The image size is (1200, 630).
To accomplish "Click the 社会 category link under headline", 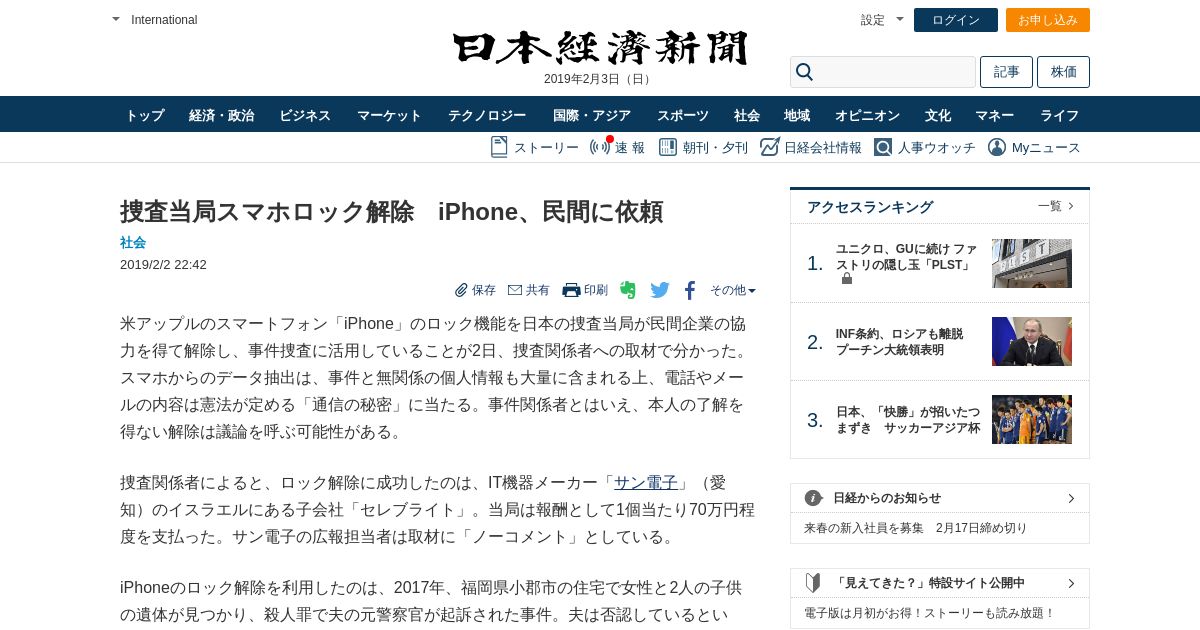I will (133, 242).
